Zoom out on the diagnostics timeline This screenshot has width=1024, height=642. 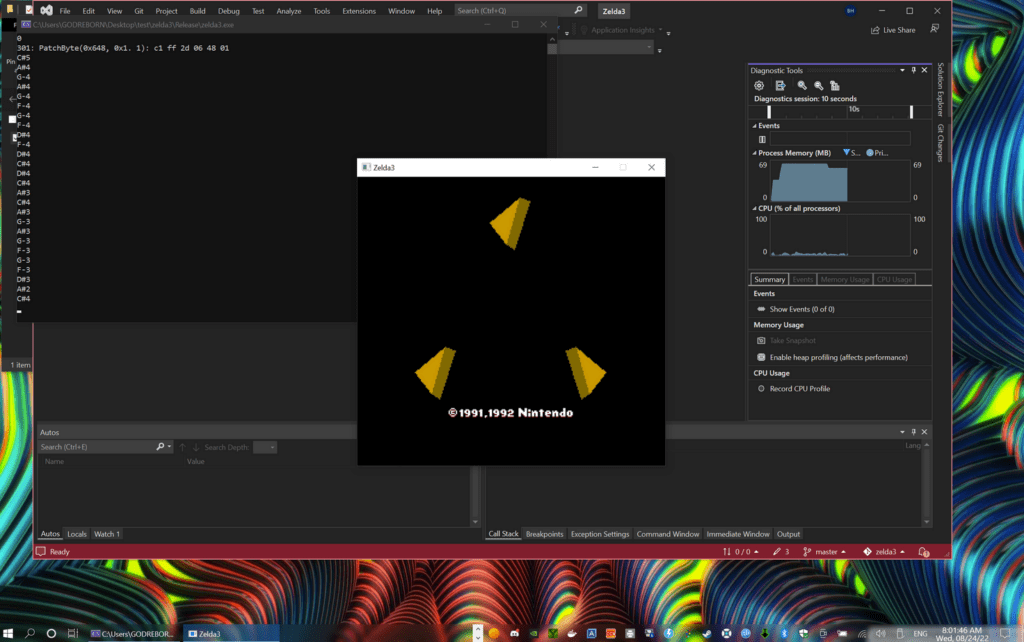click(818, 86)
